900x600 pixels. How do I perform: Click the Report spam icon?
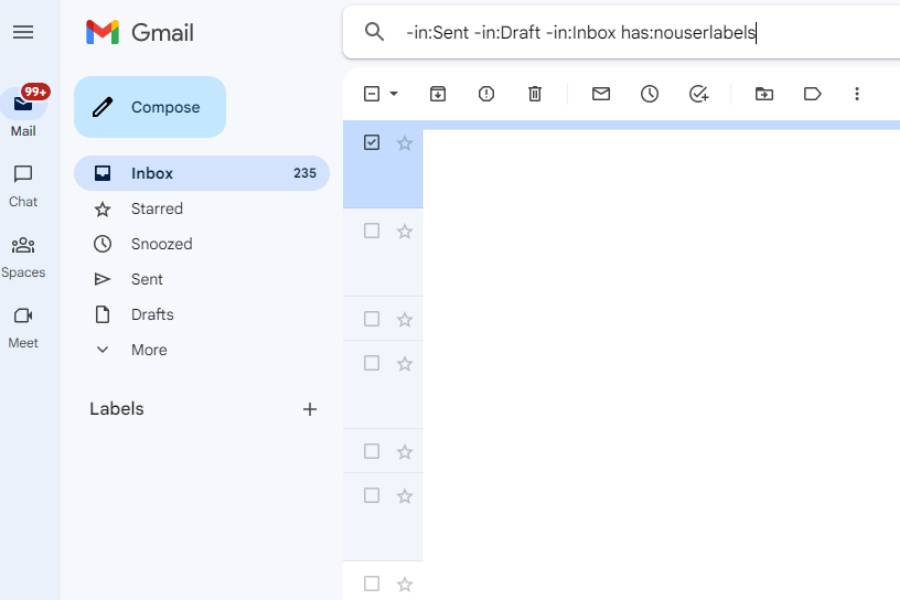tap(486, 94)
